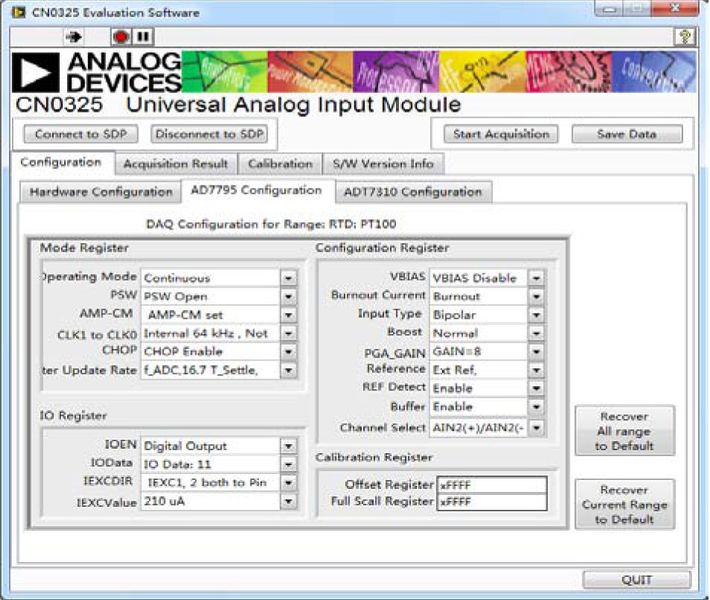Click the 'CHOP Enable' value field
The width and height of the screenshot is (710, 600).
[211, 352]
